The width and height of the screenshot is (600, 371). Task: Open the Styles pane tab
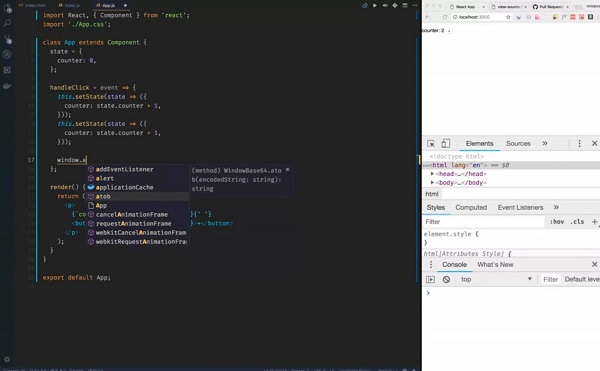coord(436,207)
